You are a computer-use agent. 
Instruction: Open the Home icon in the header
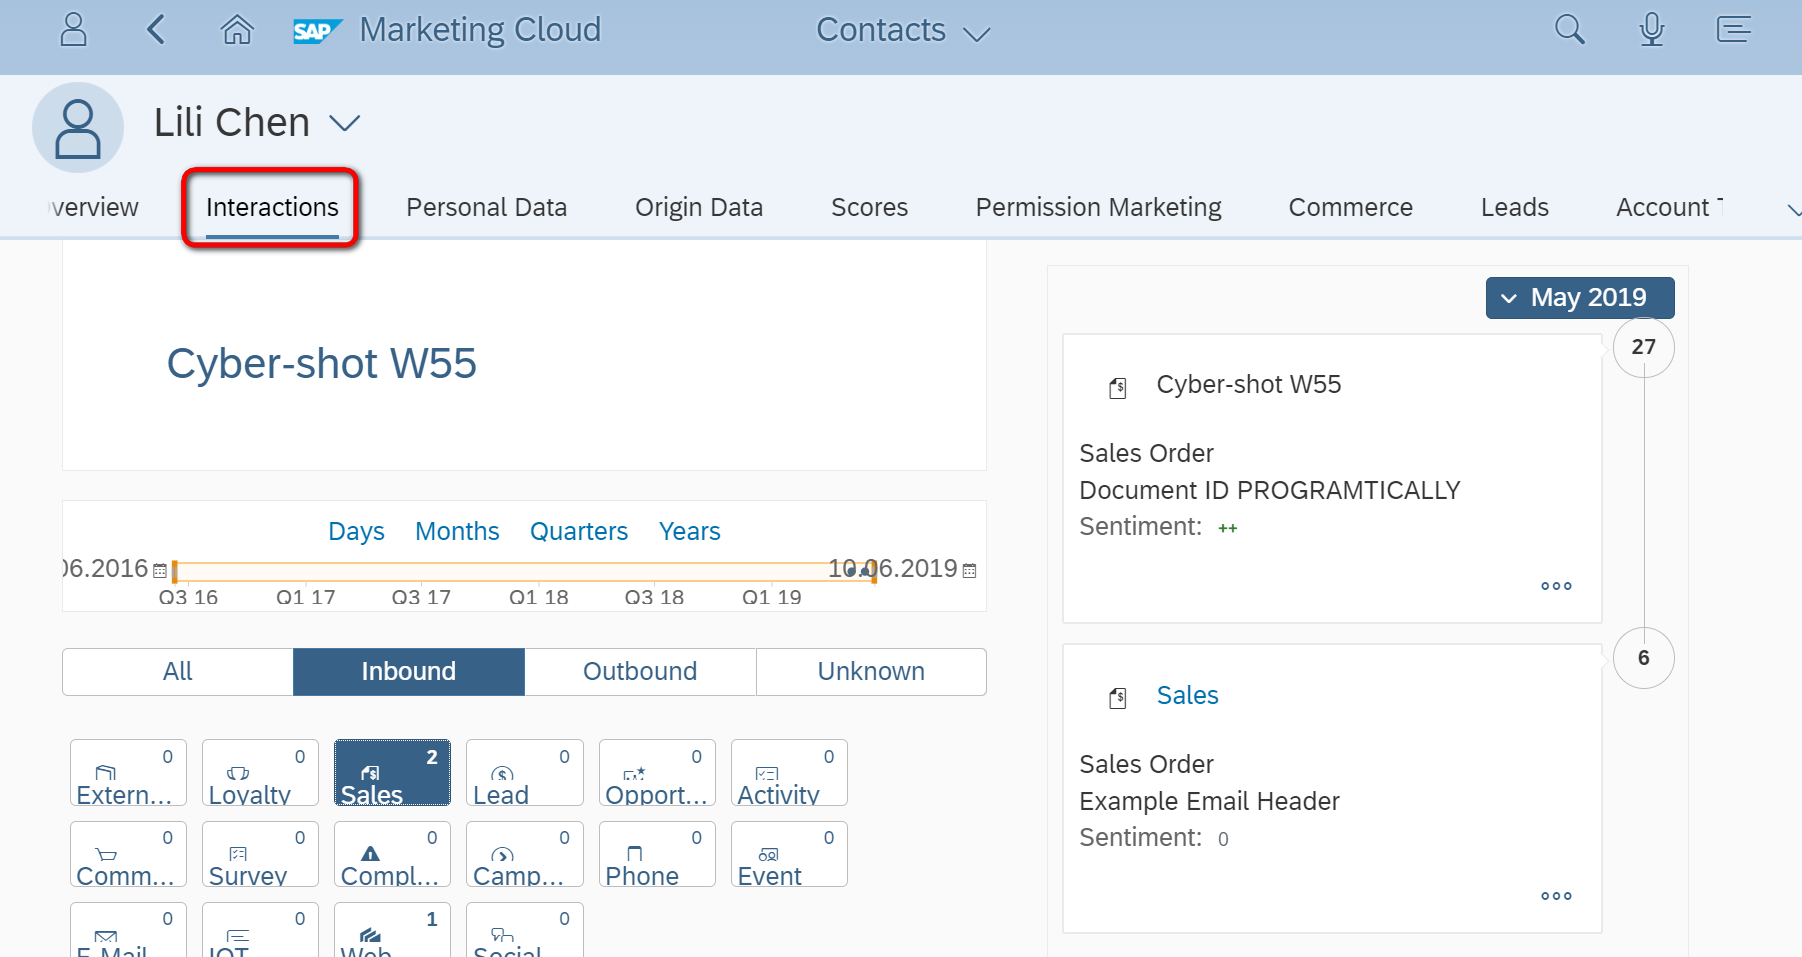237,30
